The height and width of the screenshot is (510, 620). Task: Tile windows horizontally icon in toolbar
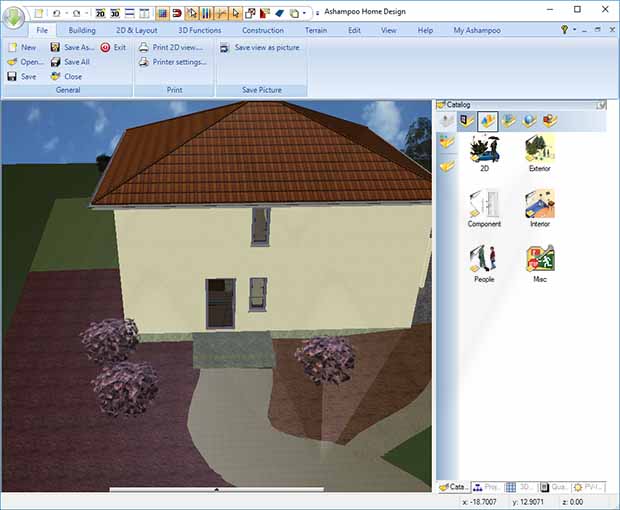pos(130,13)
